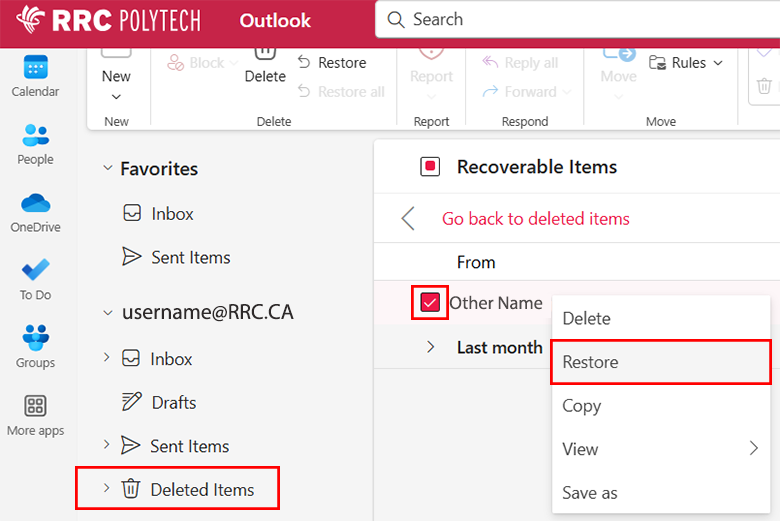Select Save as in context menu
The height and width of the screenshot is (521, 780).
590,492
